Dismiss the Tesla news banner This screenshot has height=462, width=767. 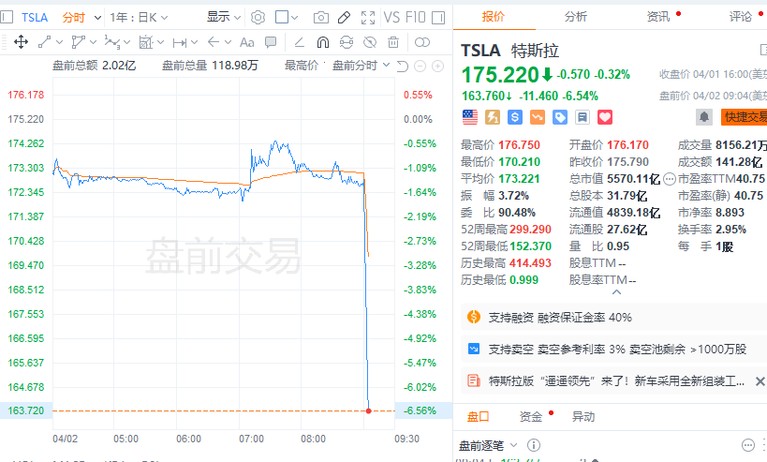pos(761,381)
